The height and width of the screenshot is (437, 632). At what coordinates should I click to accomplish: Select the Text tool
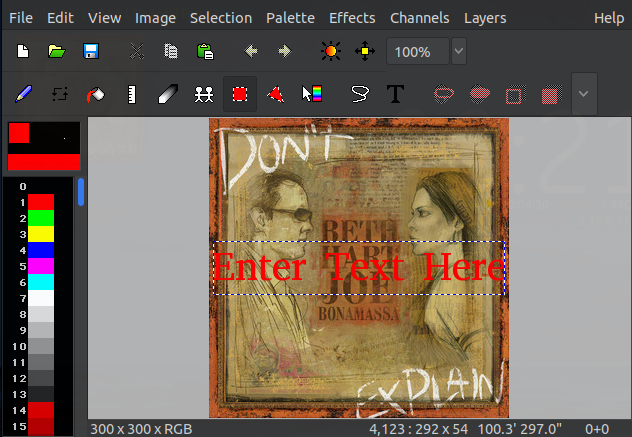pyautogui.click(x=395, y=94)
